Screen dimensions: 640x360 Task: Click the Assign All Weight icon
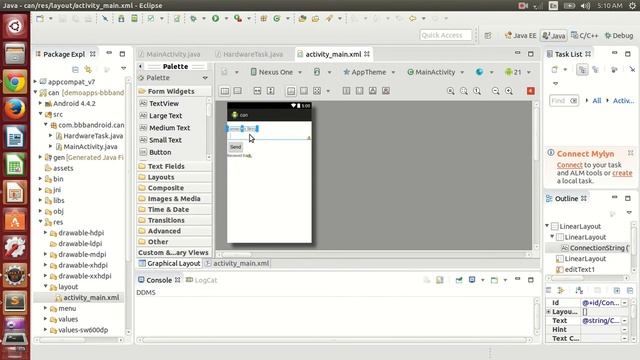(359, 91)
